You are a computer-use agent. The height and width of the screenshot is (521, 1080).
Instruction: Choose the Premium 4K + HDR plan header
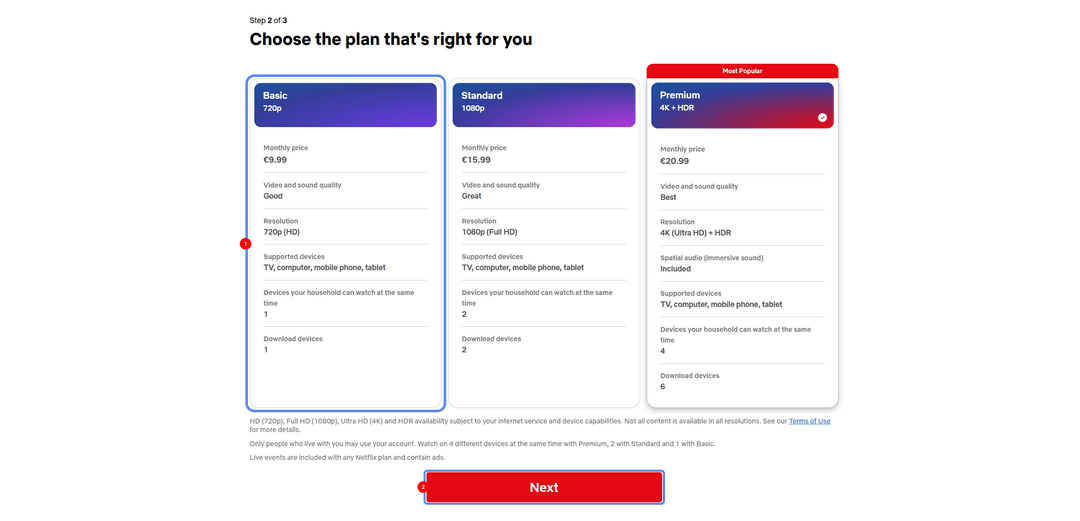pyautogui.click(x=742, y=105)
